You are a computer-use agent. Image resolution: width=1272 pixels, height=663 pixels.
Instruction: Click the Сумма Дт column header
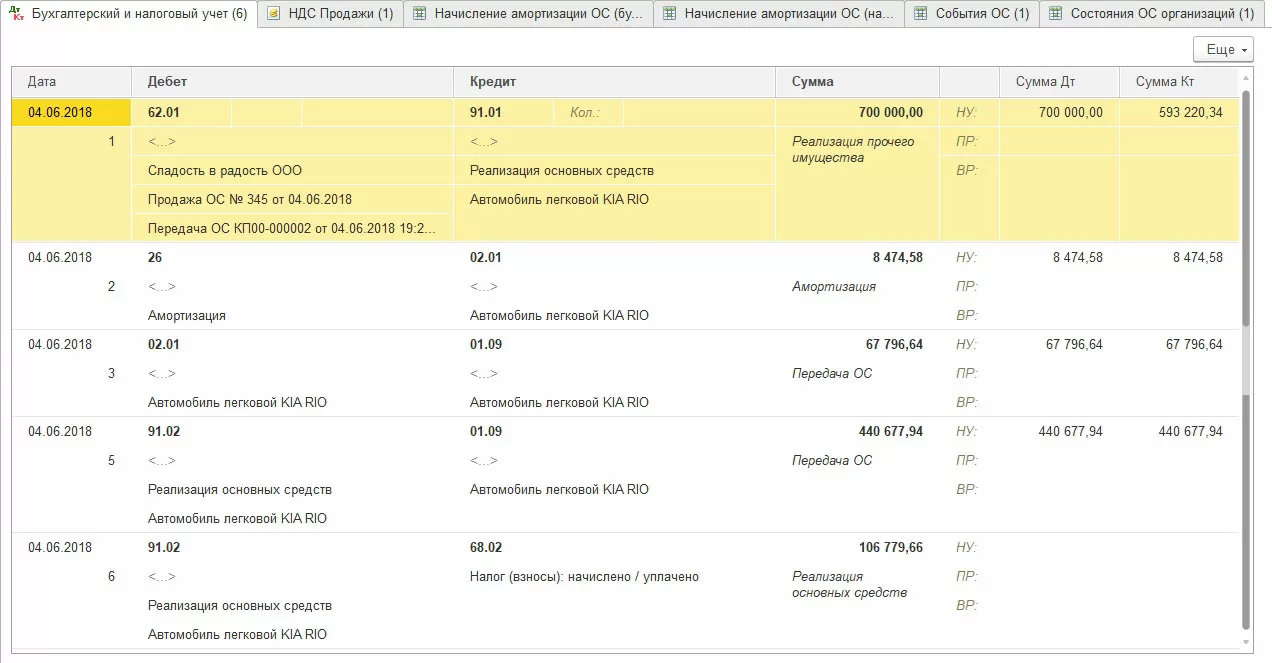[1059, 82]
